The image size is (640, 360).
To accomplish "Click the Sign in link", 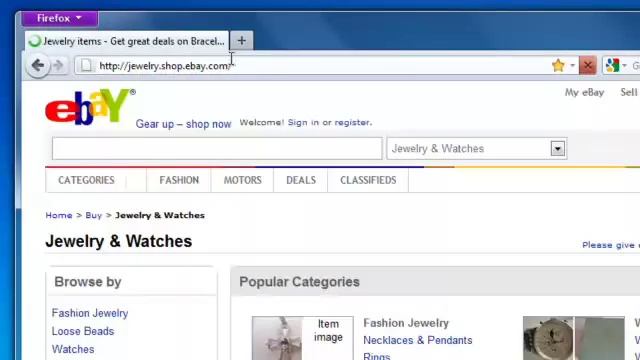I will click(303, 122).
